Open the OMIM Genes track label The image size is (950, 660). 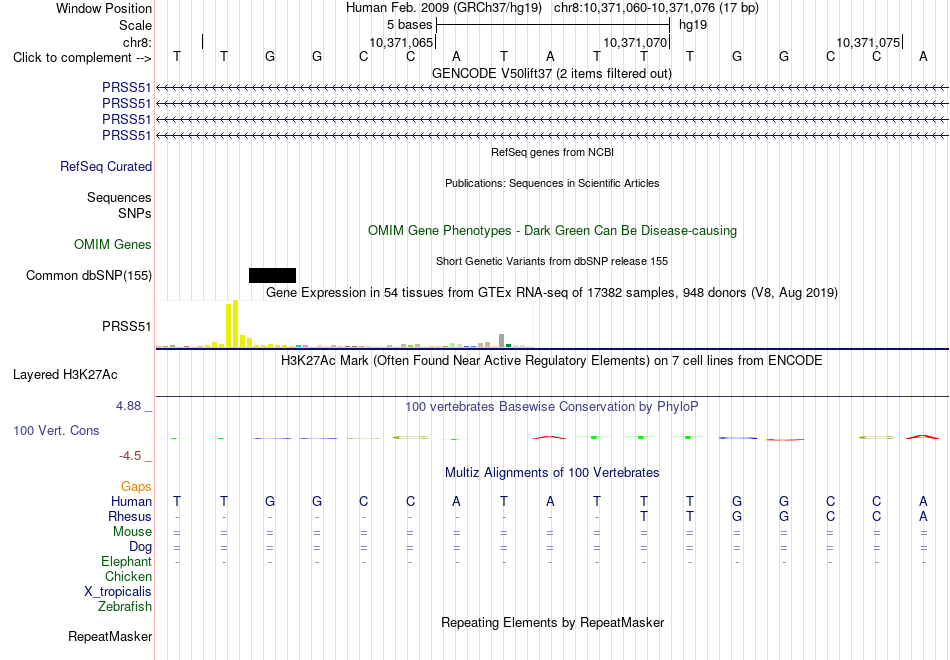pyautogui.click(x=113, y=245)
